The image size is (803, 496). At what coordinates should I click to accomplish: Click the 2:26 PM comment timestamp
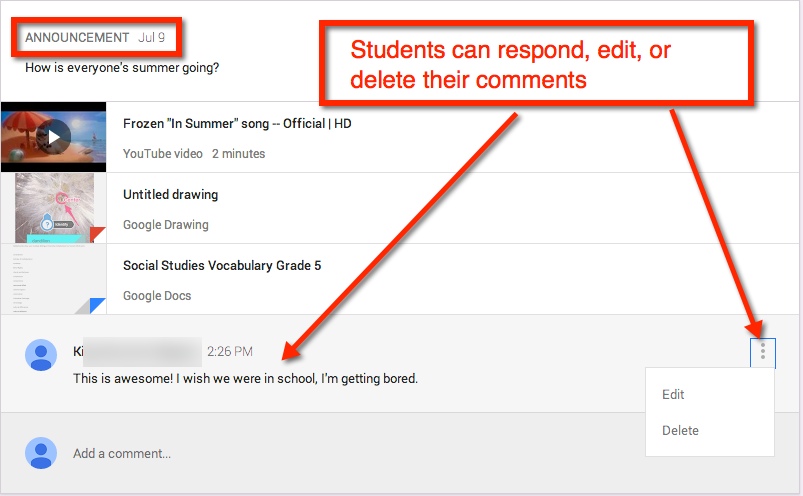pyautogui.click(x=229, y=352)
